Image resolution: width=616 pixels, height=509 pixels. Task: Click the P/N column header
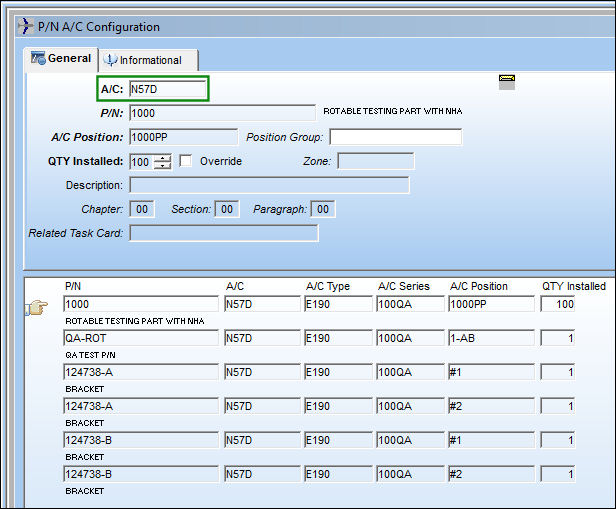73,286
